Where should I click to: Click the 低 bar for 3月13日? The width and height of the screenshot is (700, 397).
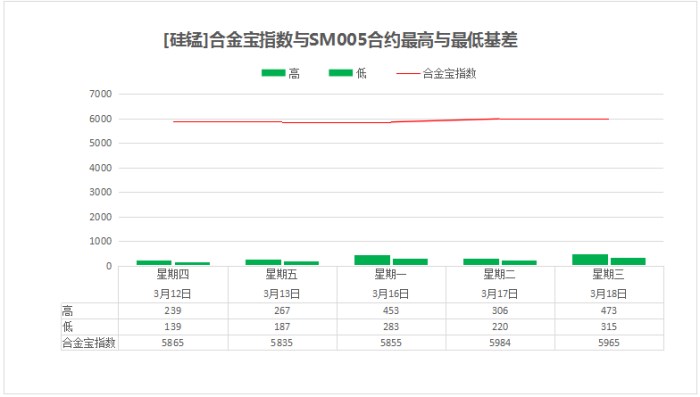301,263
